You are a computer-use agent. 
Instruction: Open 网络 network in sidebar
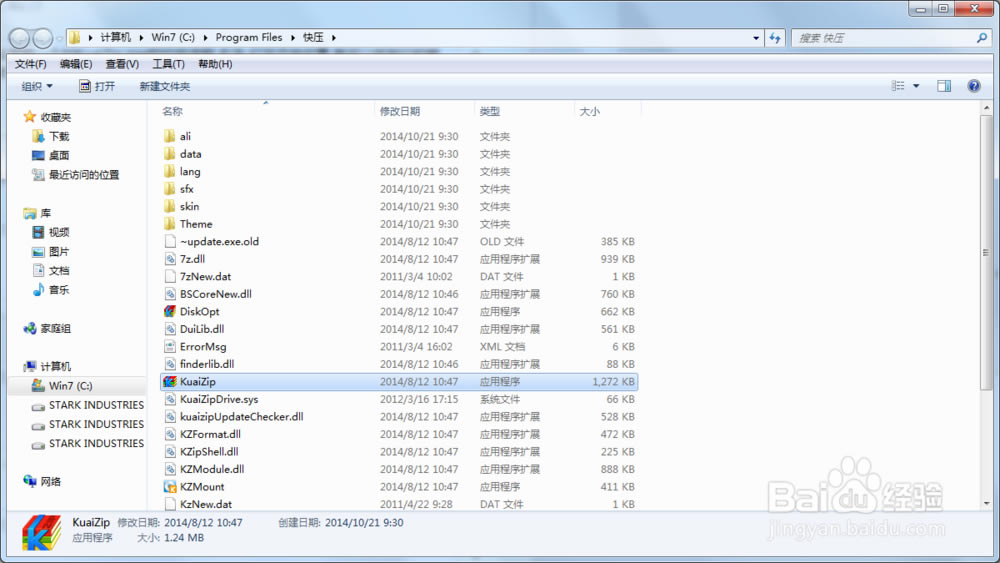[x=43, y=481]
